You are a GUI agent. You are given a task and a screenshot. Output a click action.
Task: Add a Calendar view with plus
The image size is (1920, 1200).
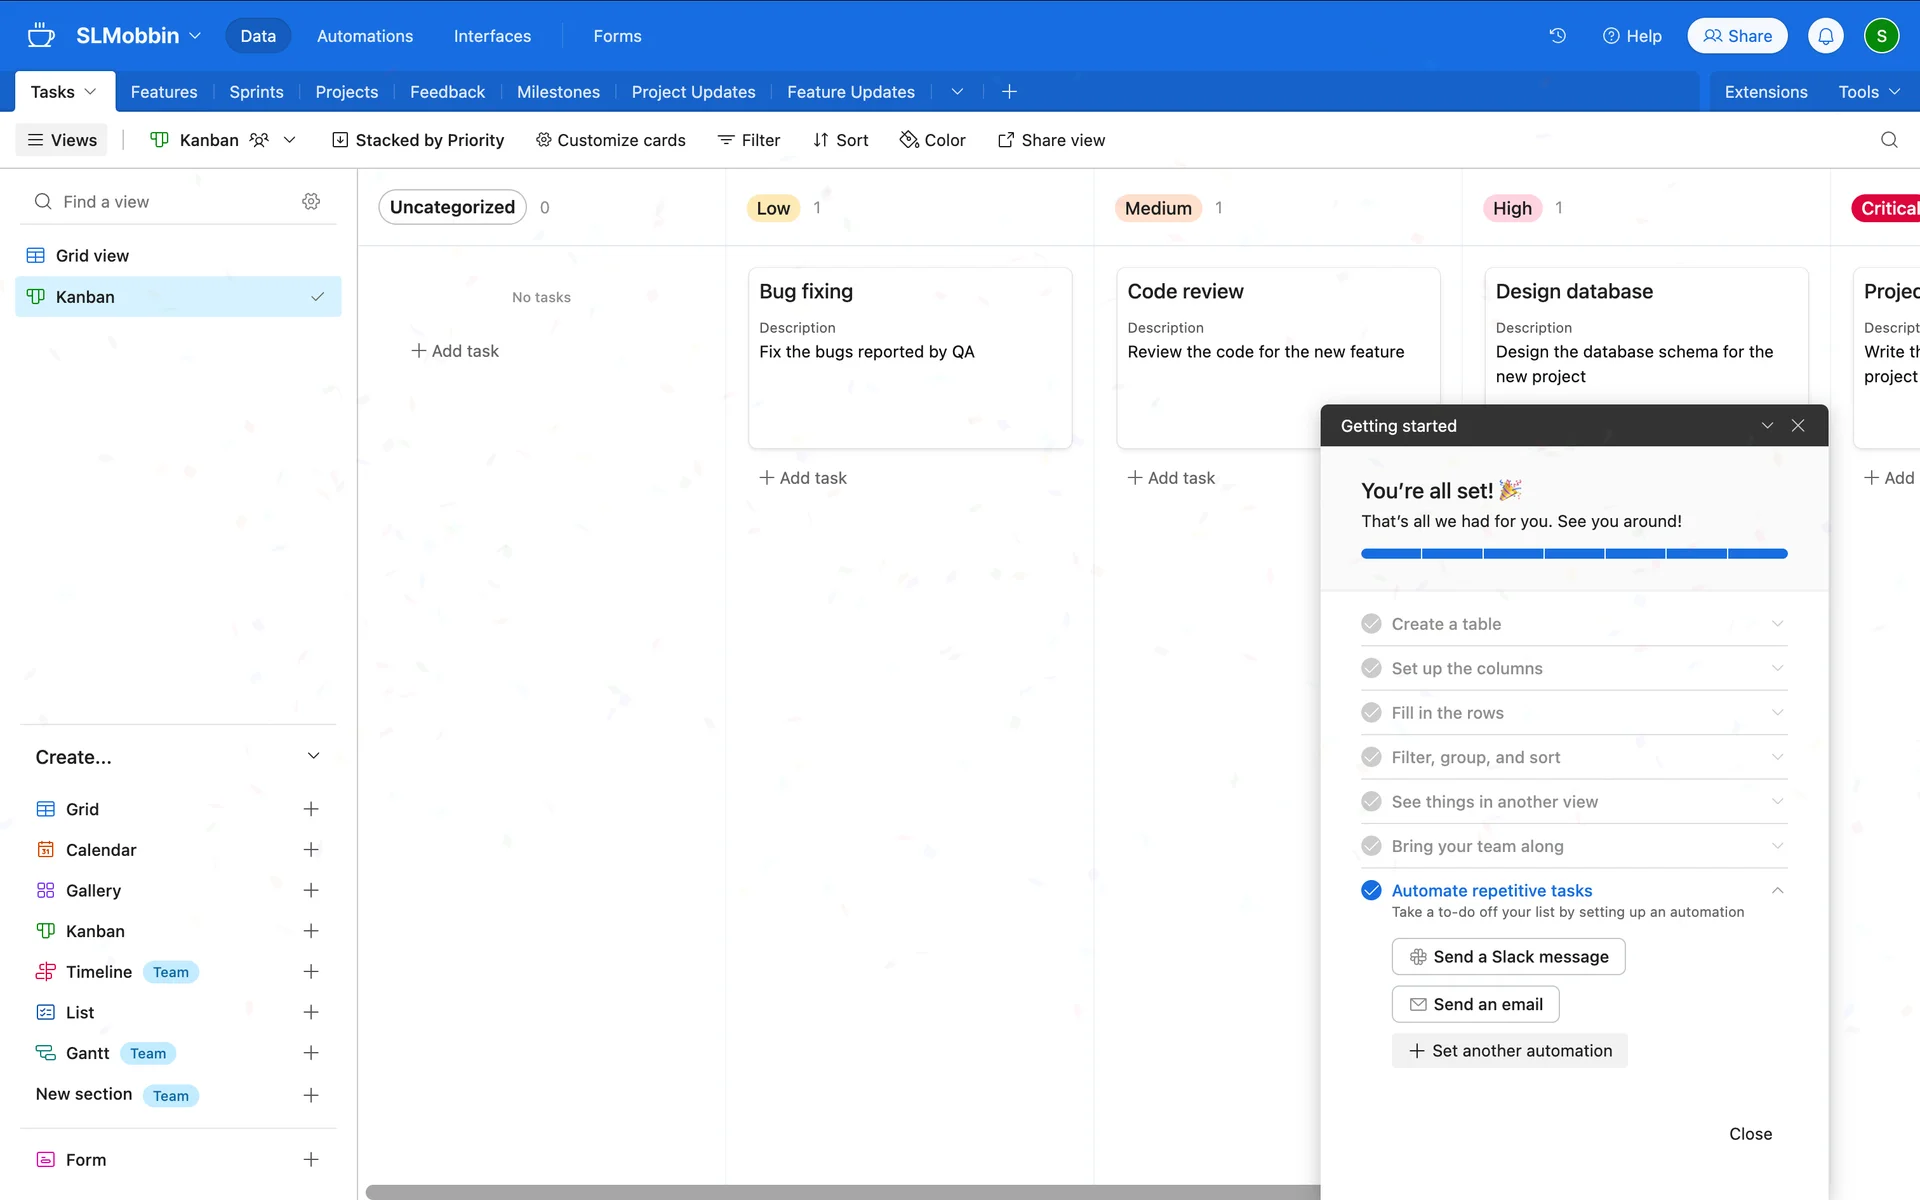click(x=311, y=850)
